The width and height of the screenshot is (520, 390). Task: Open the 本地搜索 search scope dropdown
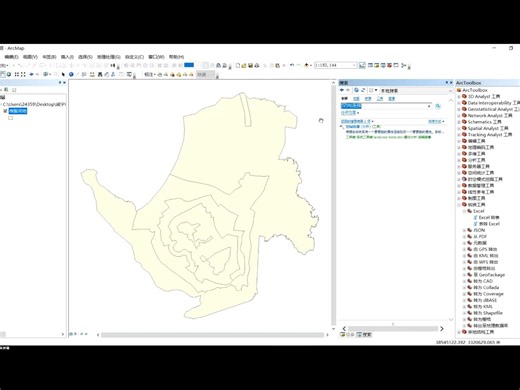(450, 91)
